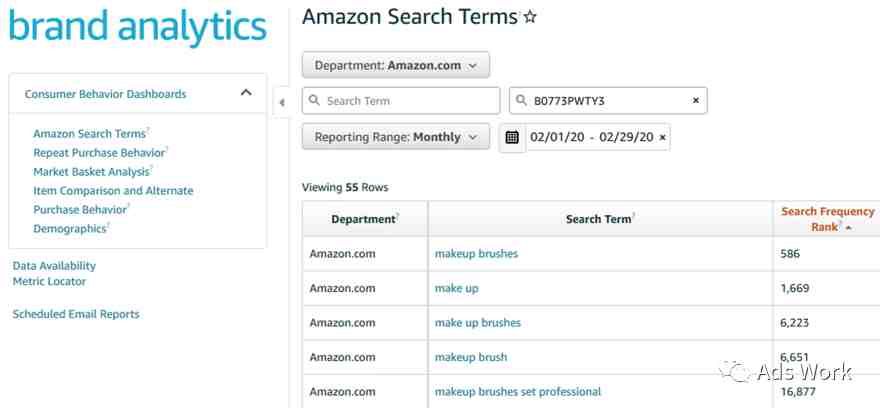Collapse Consumer Behavior Dashboards section

[246, 93]
